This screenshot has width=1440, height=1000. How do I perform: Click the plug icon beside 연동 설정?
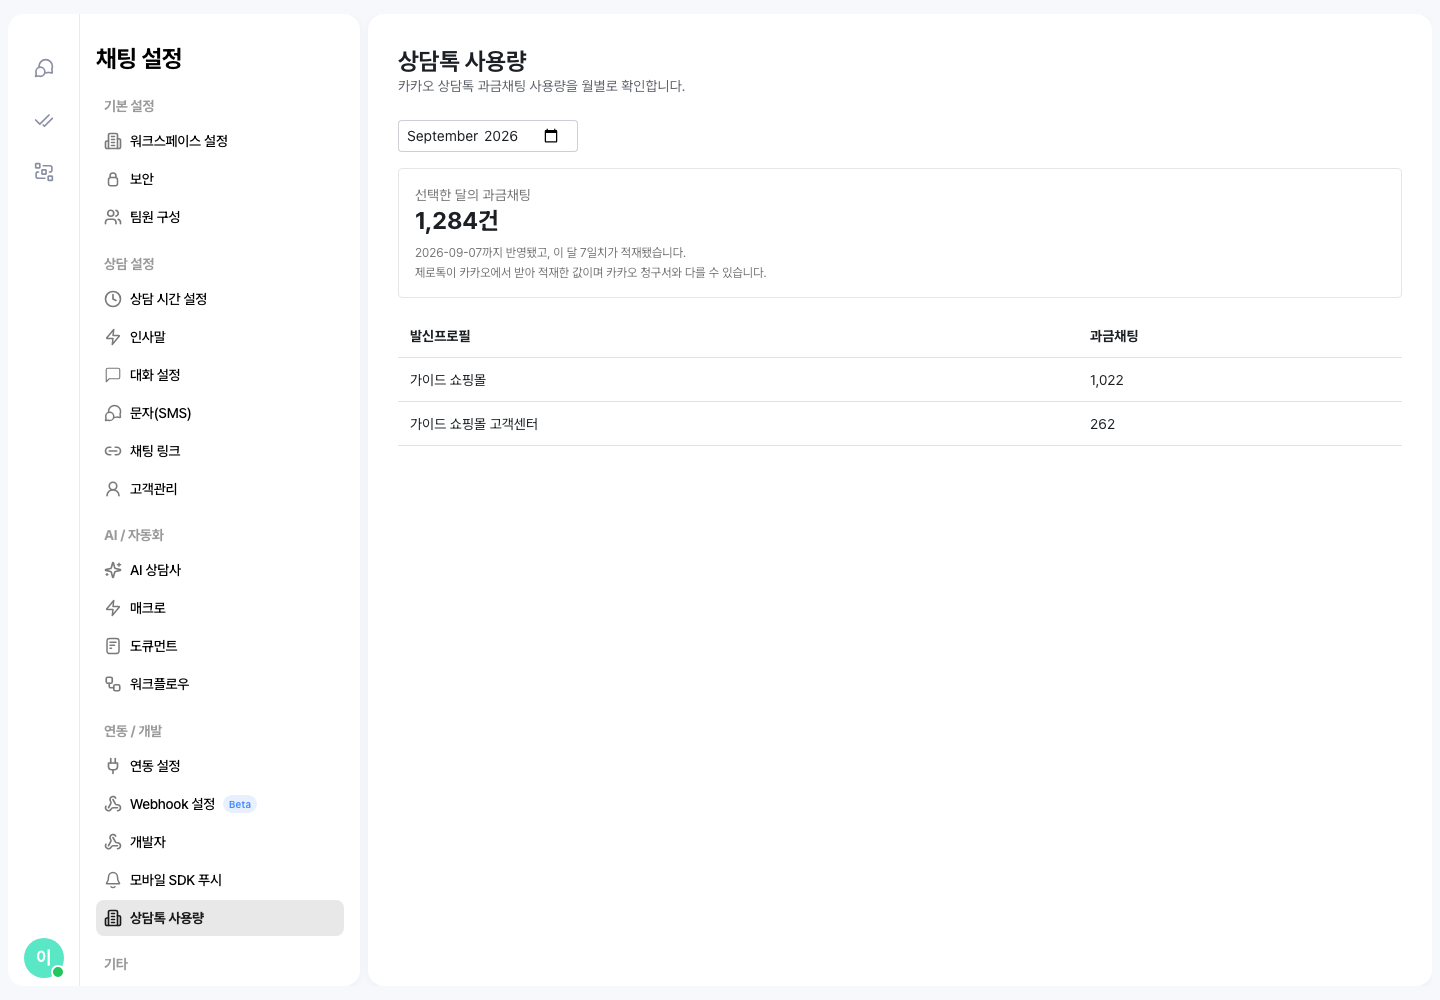point(113,766)
